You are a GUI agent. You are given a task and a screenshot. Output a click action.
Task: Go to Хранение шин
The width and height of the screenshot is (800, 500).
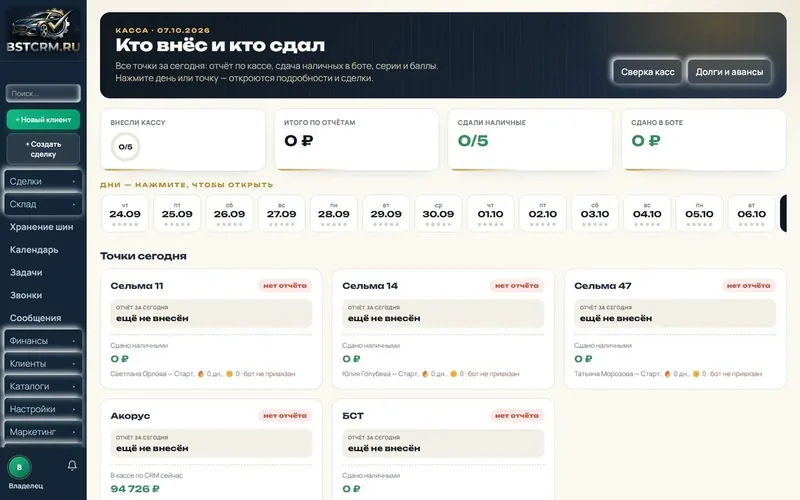click(41, 227)
